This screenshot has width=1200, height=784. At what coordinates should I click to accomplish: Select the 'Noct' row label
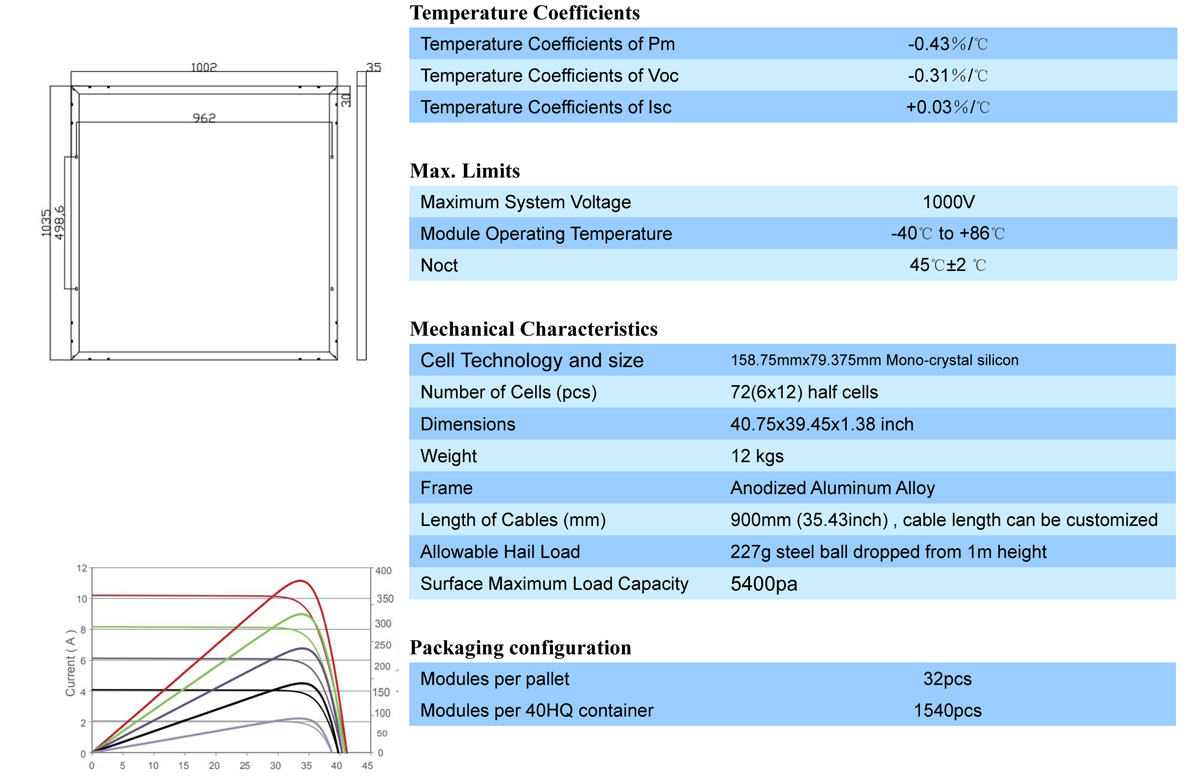pyautogui.click(x=439, y=265)
